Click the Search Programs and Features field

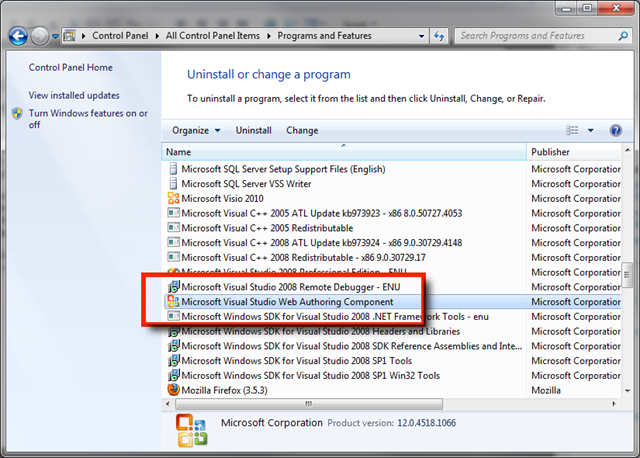534,36
